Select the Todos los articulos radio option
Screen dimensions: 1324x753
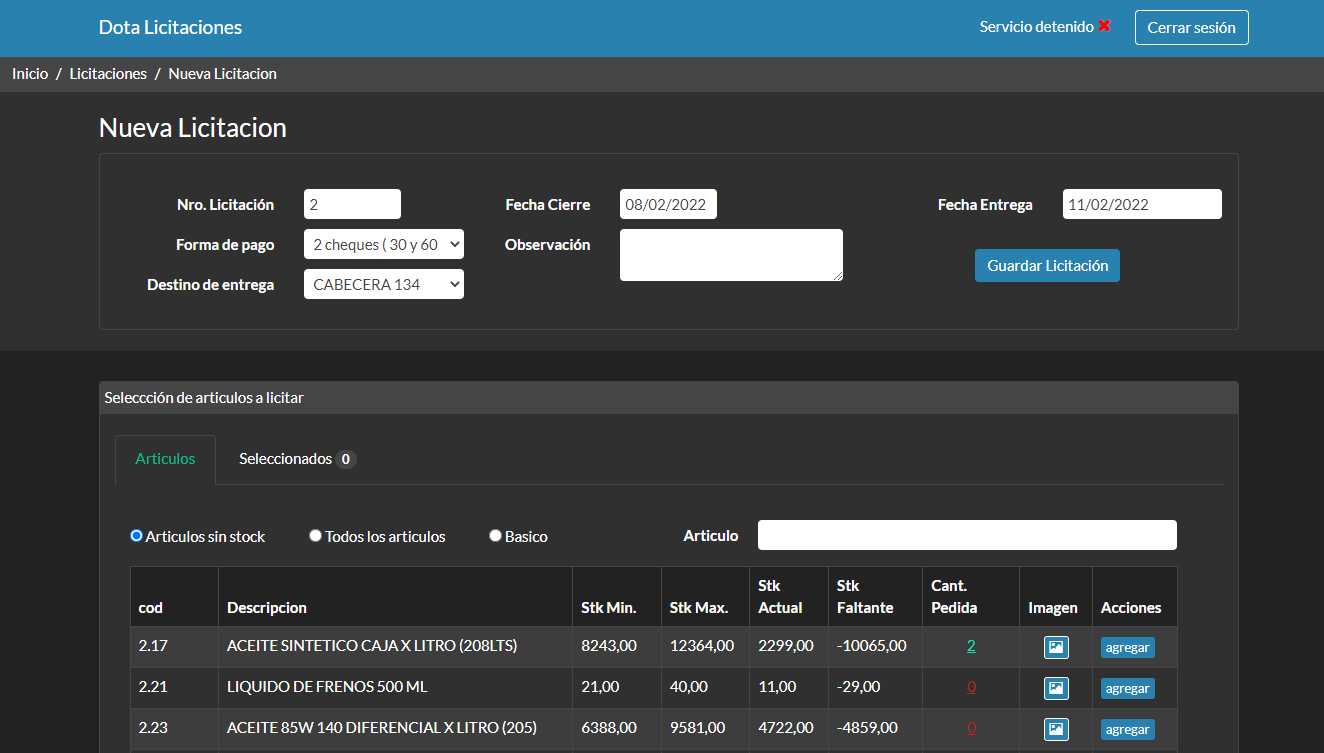[x=316, y=536]
